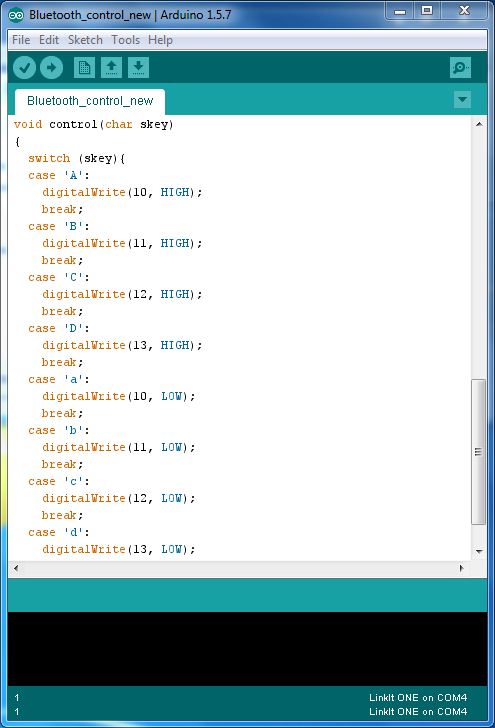Click the Verify checkmark button
This screenshot has height=728, width=495.
(x=24, y=68)
